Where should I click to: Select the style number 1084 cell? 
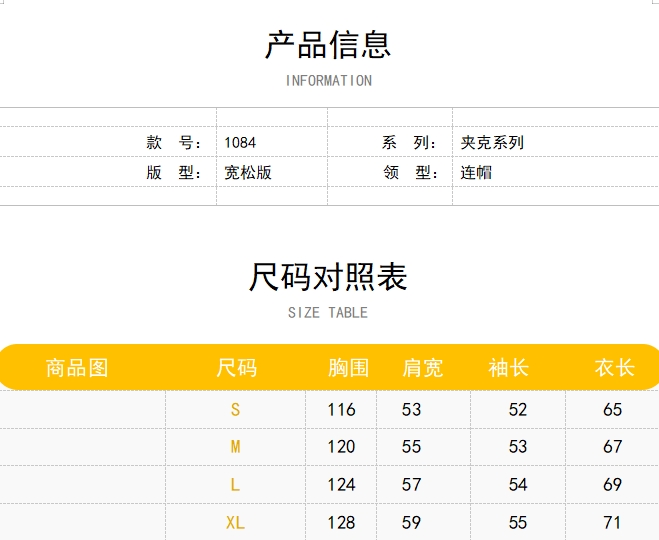pyautogui.click(x=240, y=143)
